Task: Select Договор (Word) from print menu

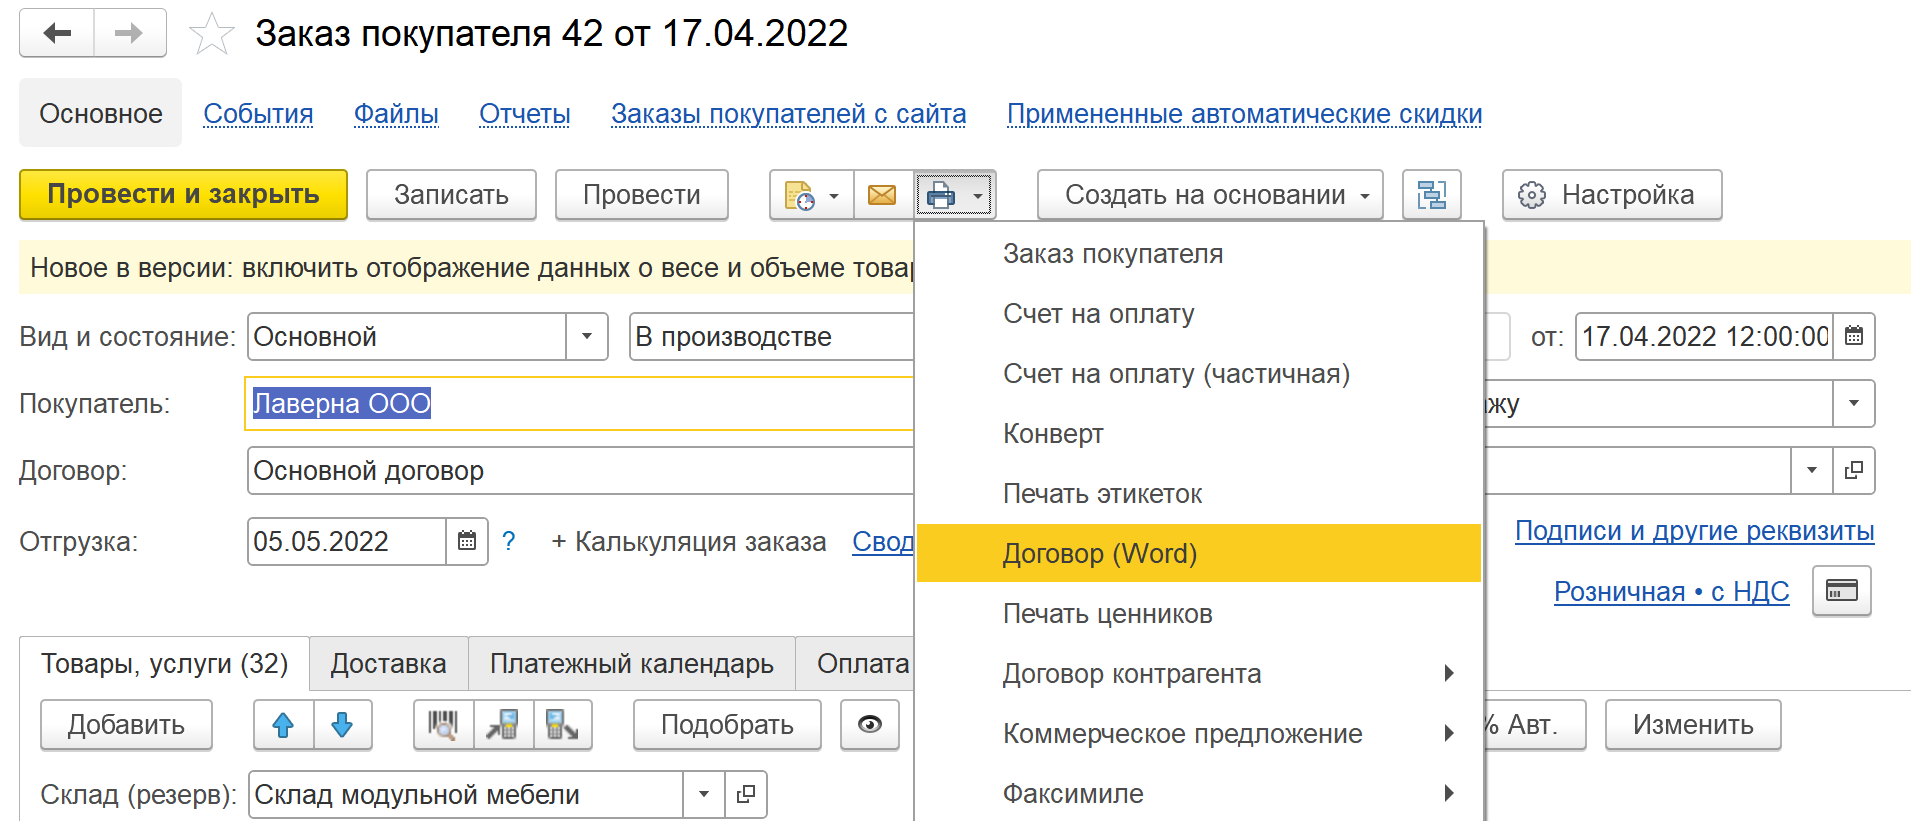Action: click(1199, 553)
